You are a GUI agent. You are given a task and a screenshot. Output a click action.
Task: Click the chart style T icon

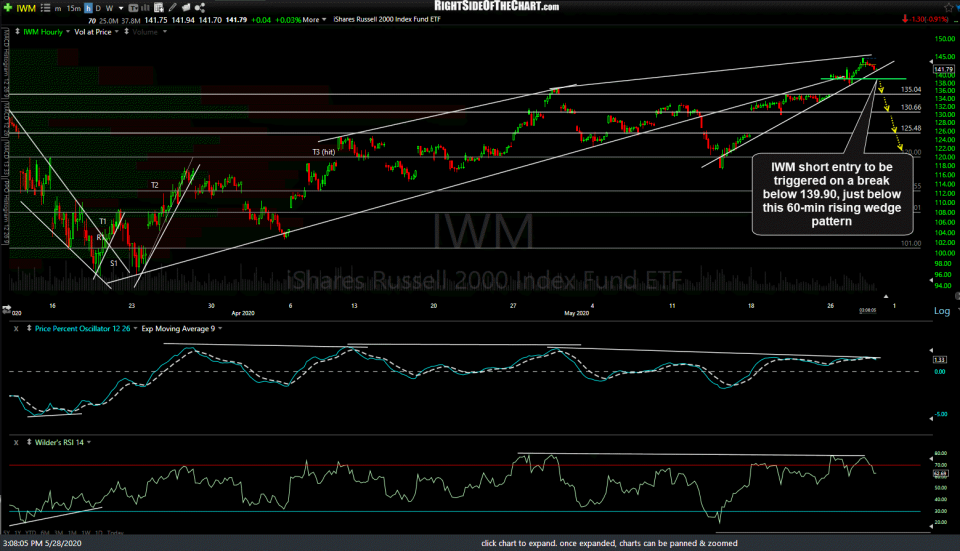[133, 8]
